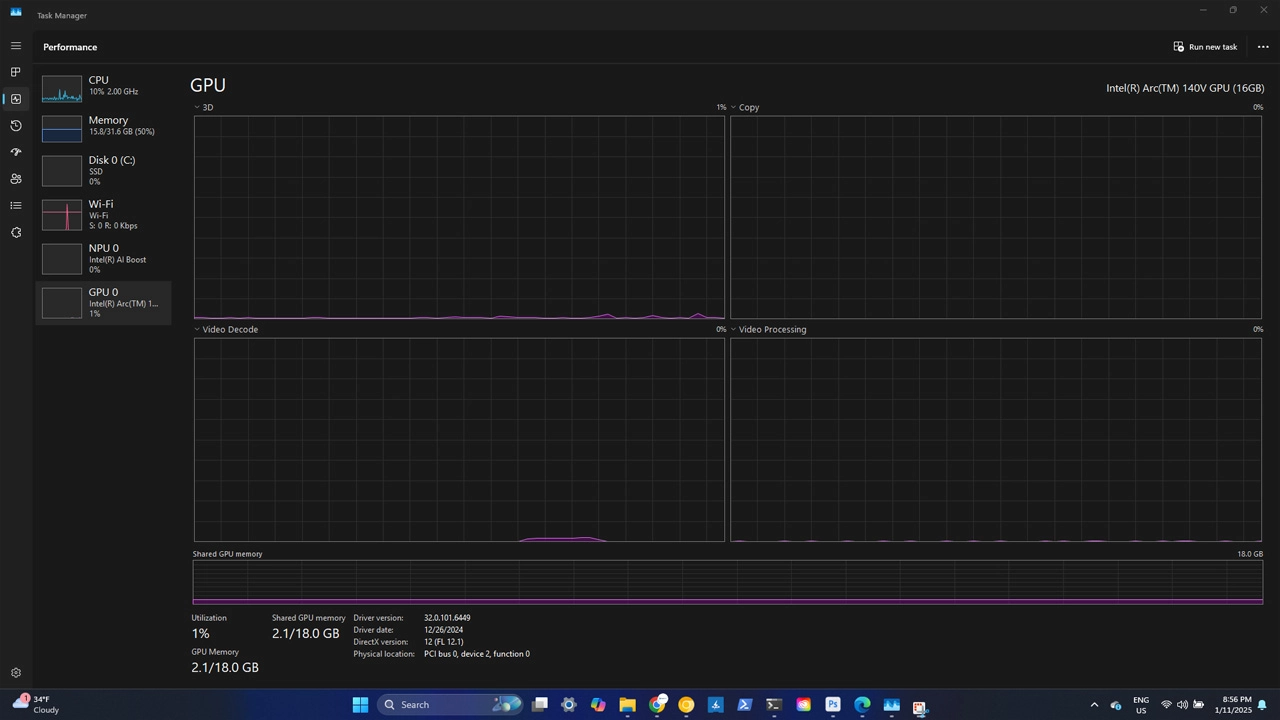Open Task View from taskbar
Viewport: 1280px width, 720px height.
point(540,705)
